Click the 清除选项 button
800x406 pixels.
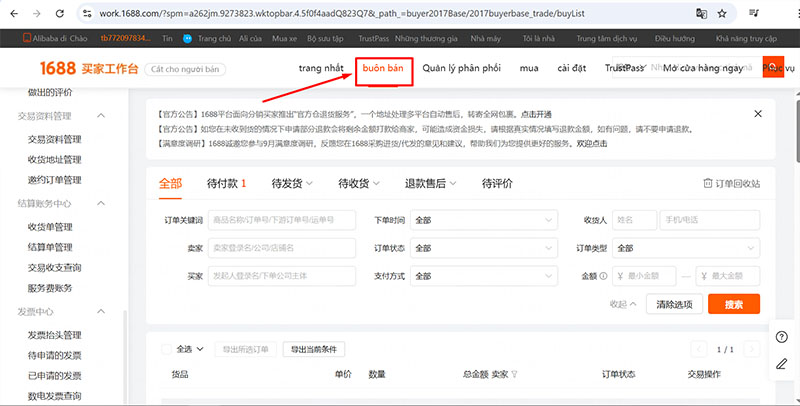click(673, 304)
